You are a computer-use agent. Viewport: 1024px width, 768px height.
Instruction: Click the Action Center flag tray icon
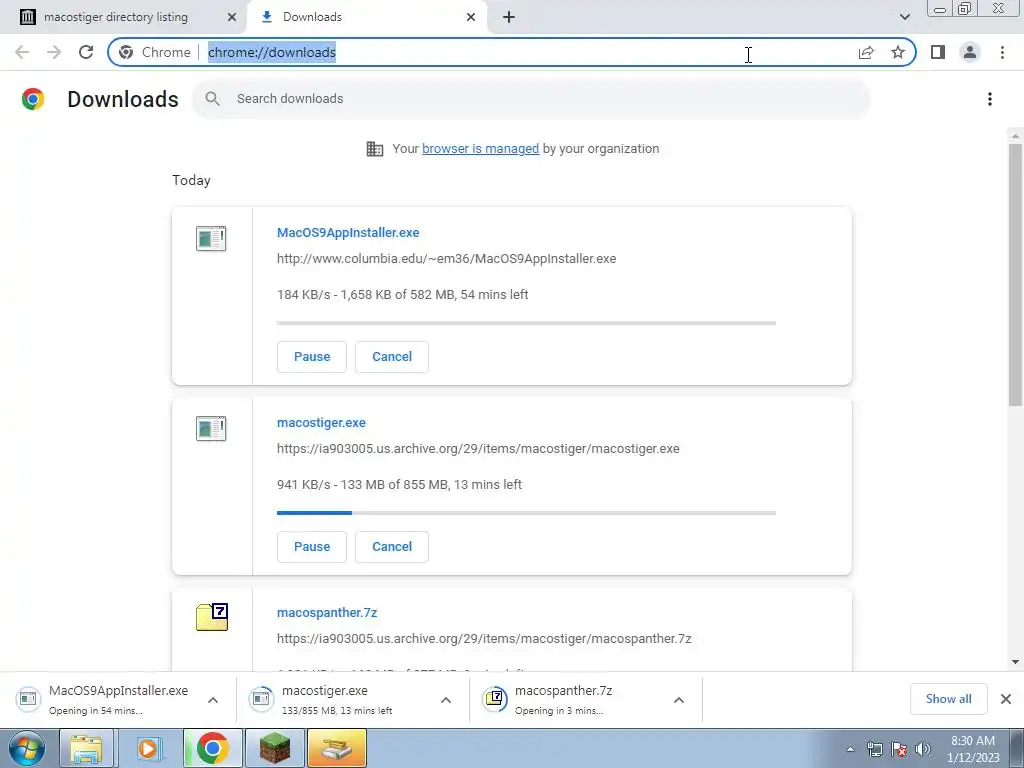tap(899, 749)
